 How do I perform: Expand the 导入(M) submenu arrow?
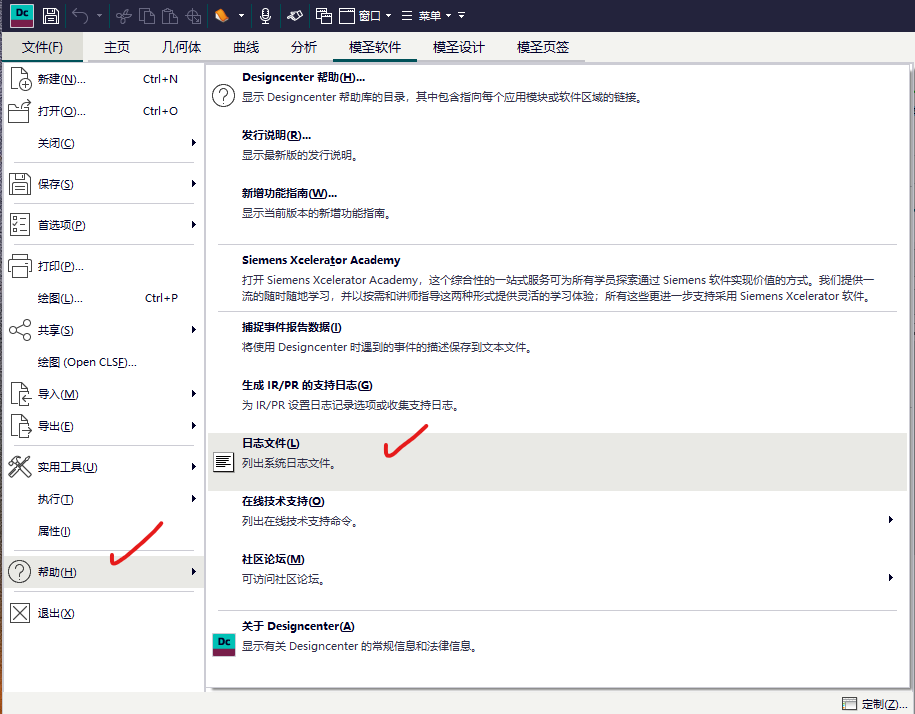[193, 394]
